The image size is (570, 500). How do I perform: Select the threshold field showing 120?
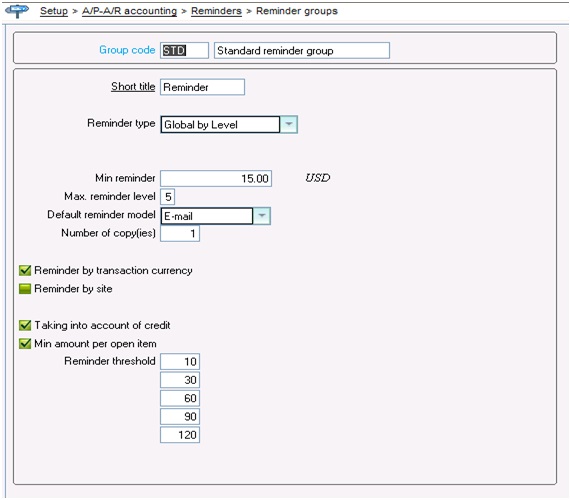180,435
